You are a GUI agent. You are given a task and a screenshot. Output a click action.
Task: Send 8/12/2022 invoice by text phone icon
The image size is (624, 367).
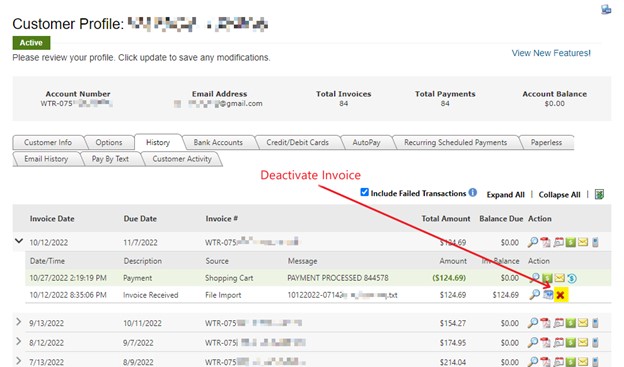(x=595, y=342)
